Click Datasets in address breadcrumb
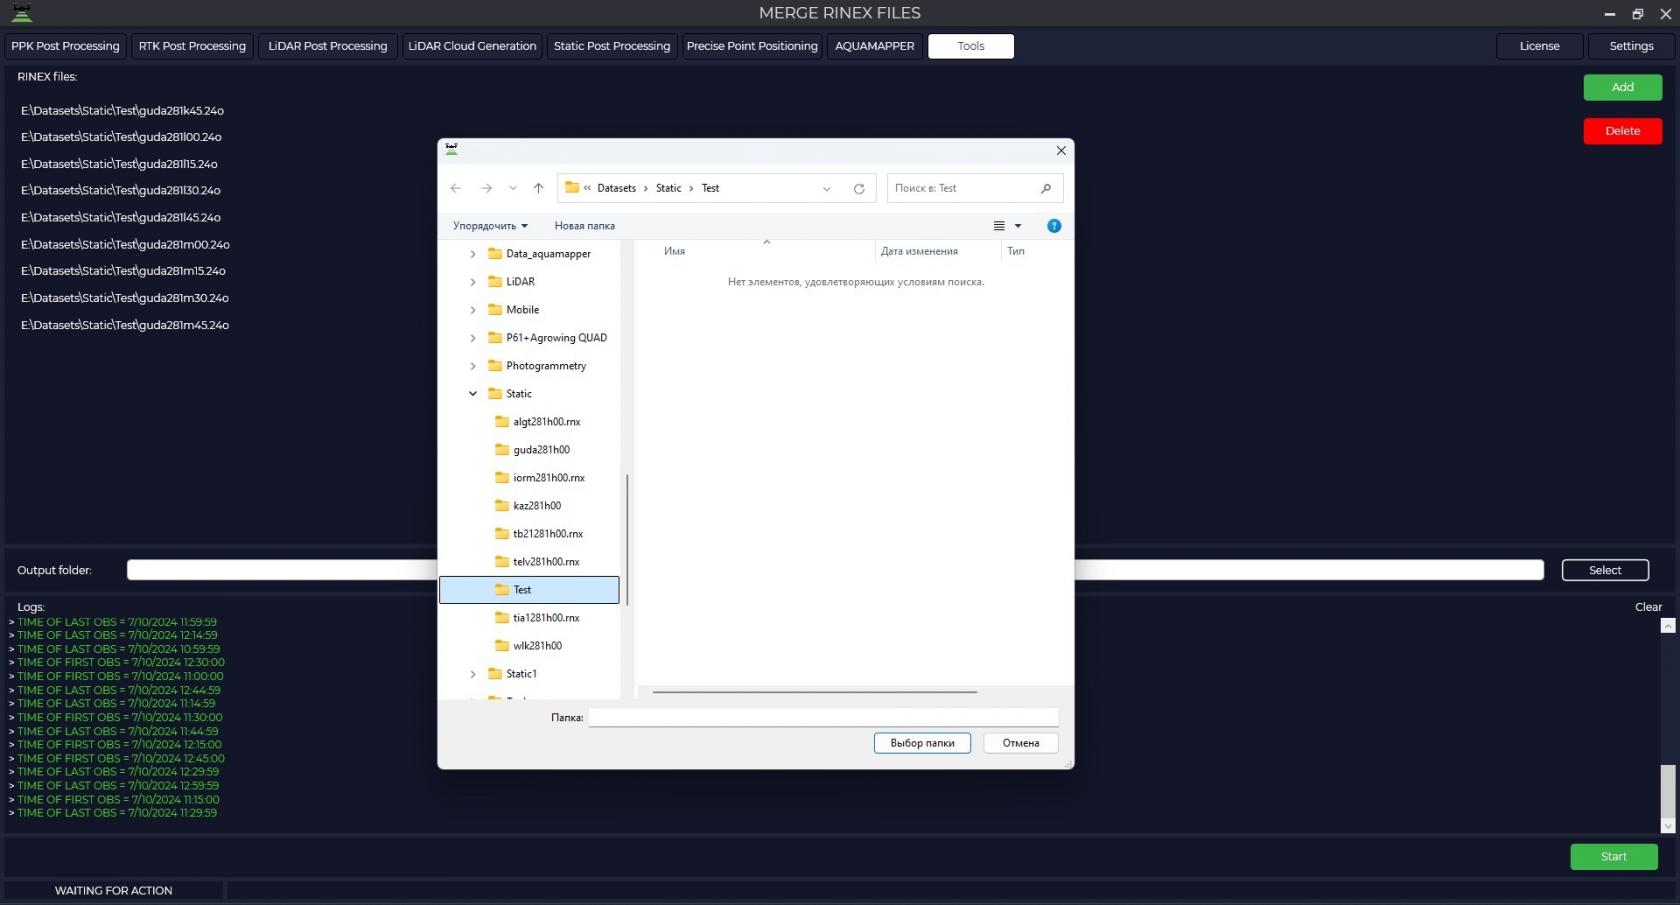 click(617, 188)
